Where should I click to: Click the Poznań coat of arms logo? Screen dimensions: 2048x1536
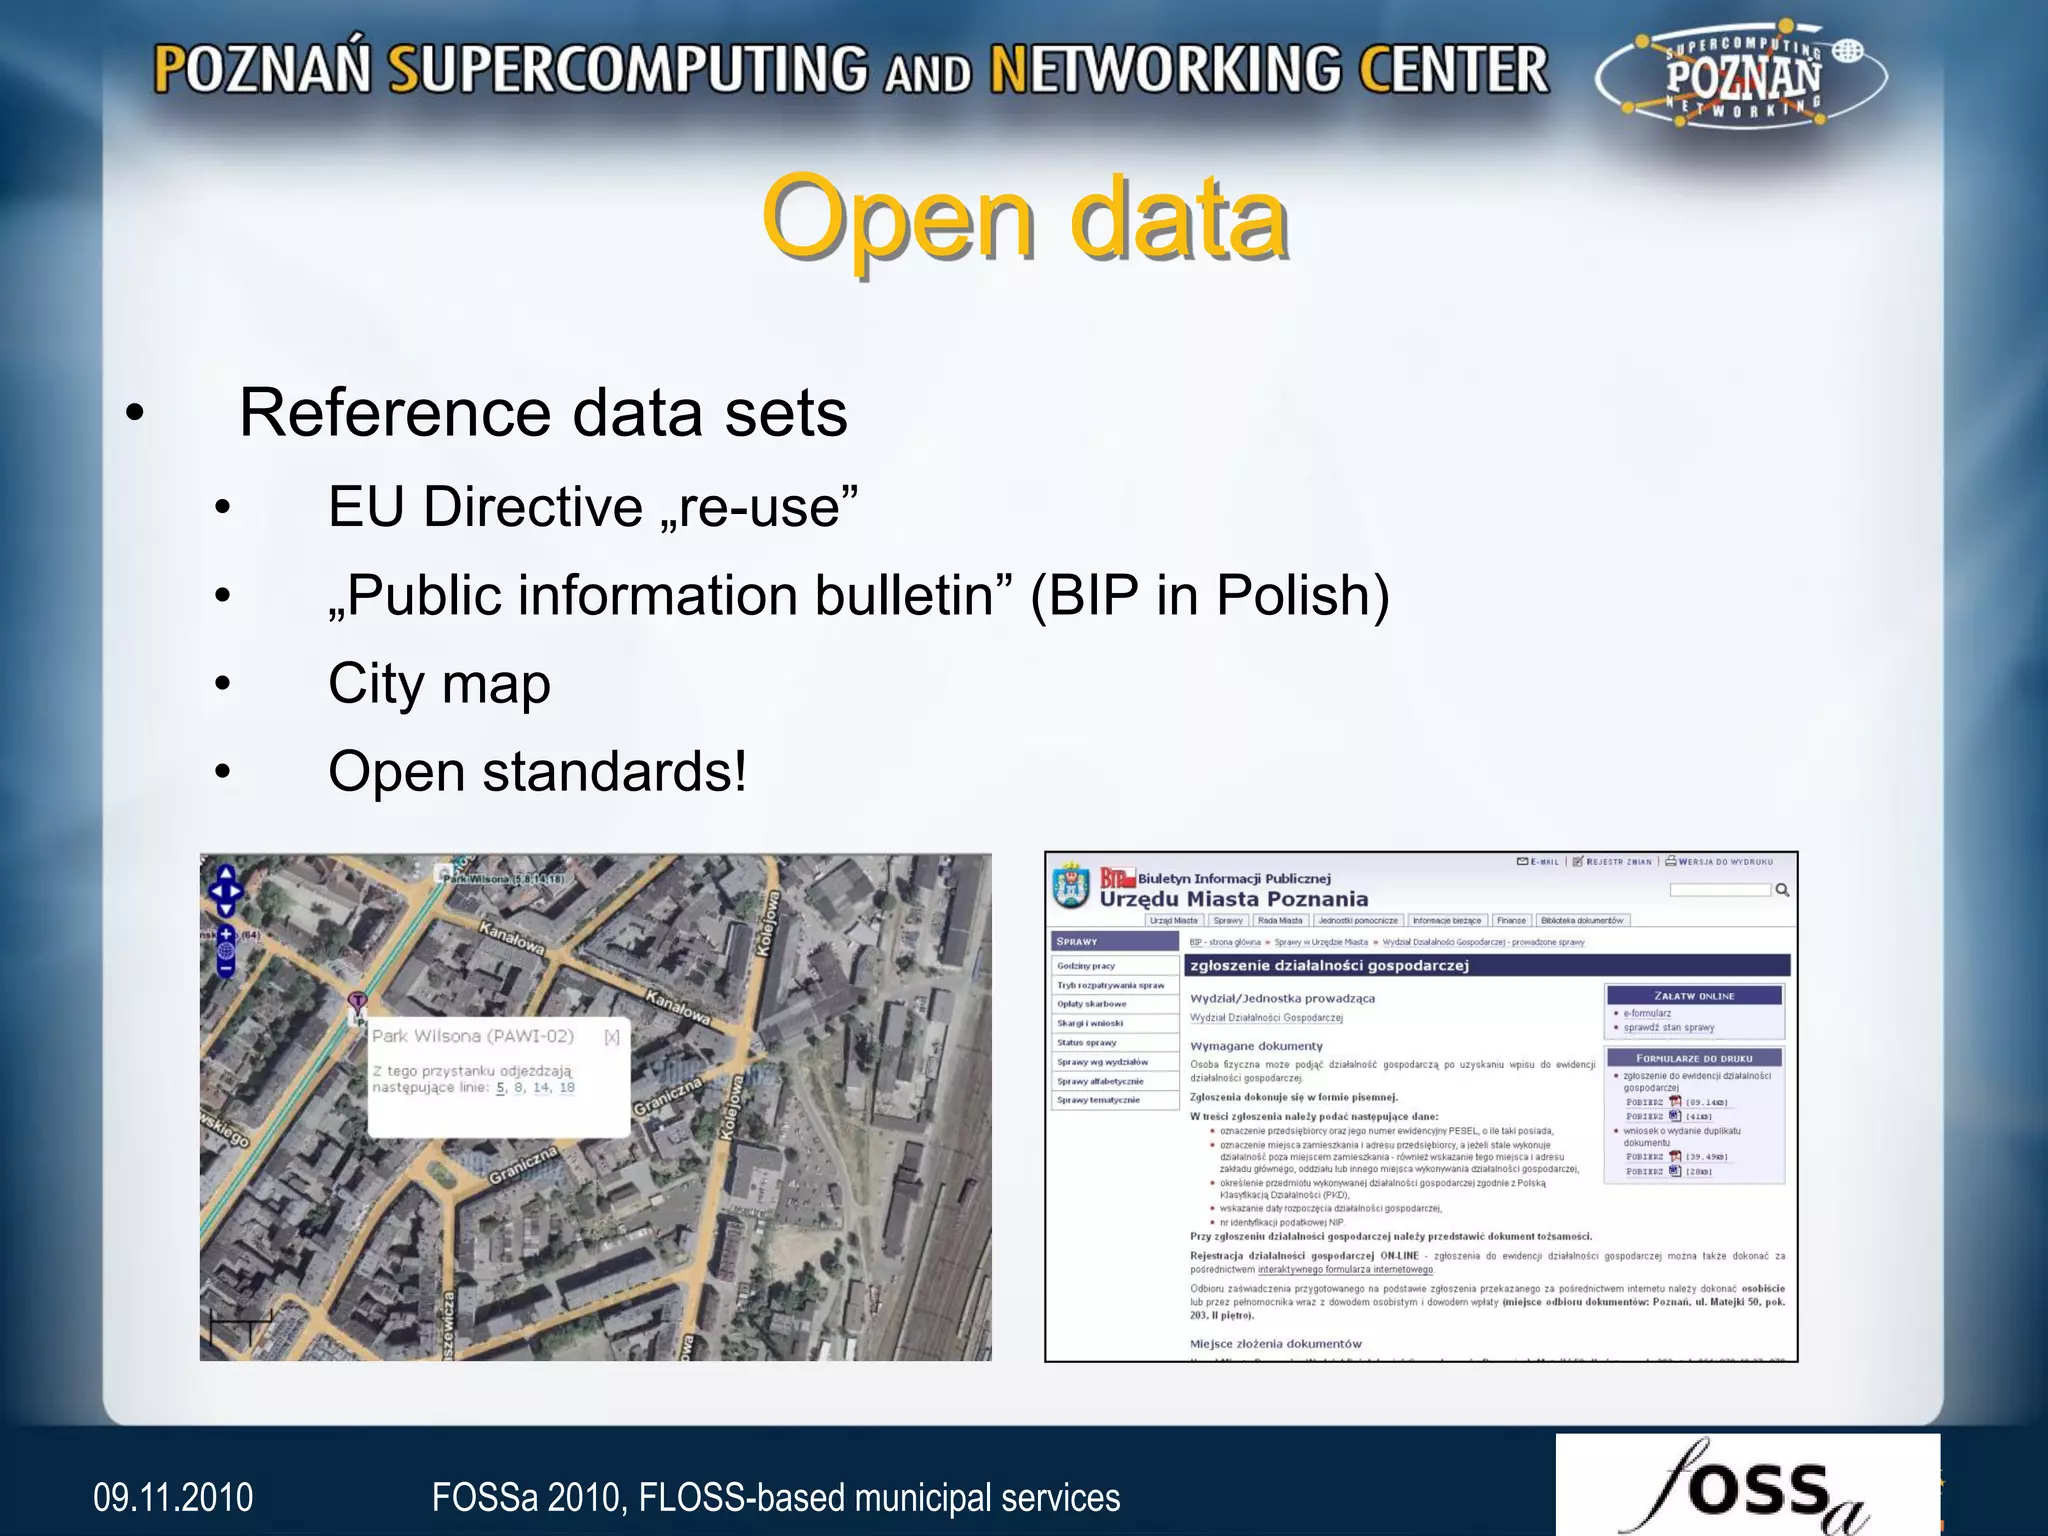1072,887
